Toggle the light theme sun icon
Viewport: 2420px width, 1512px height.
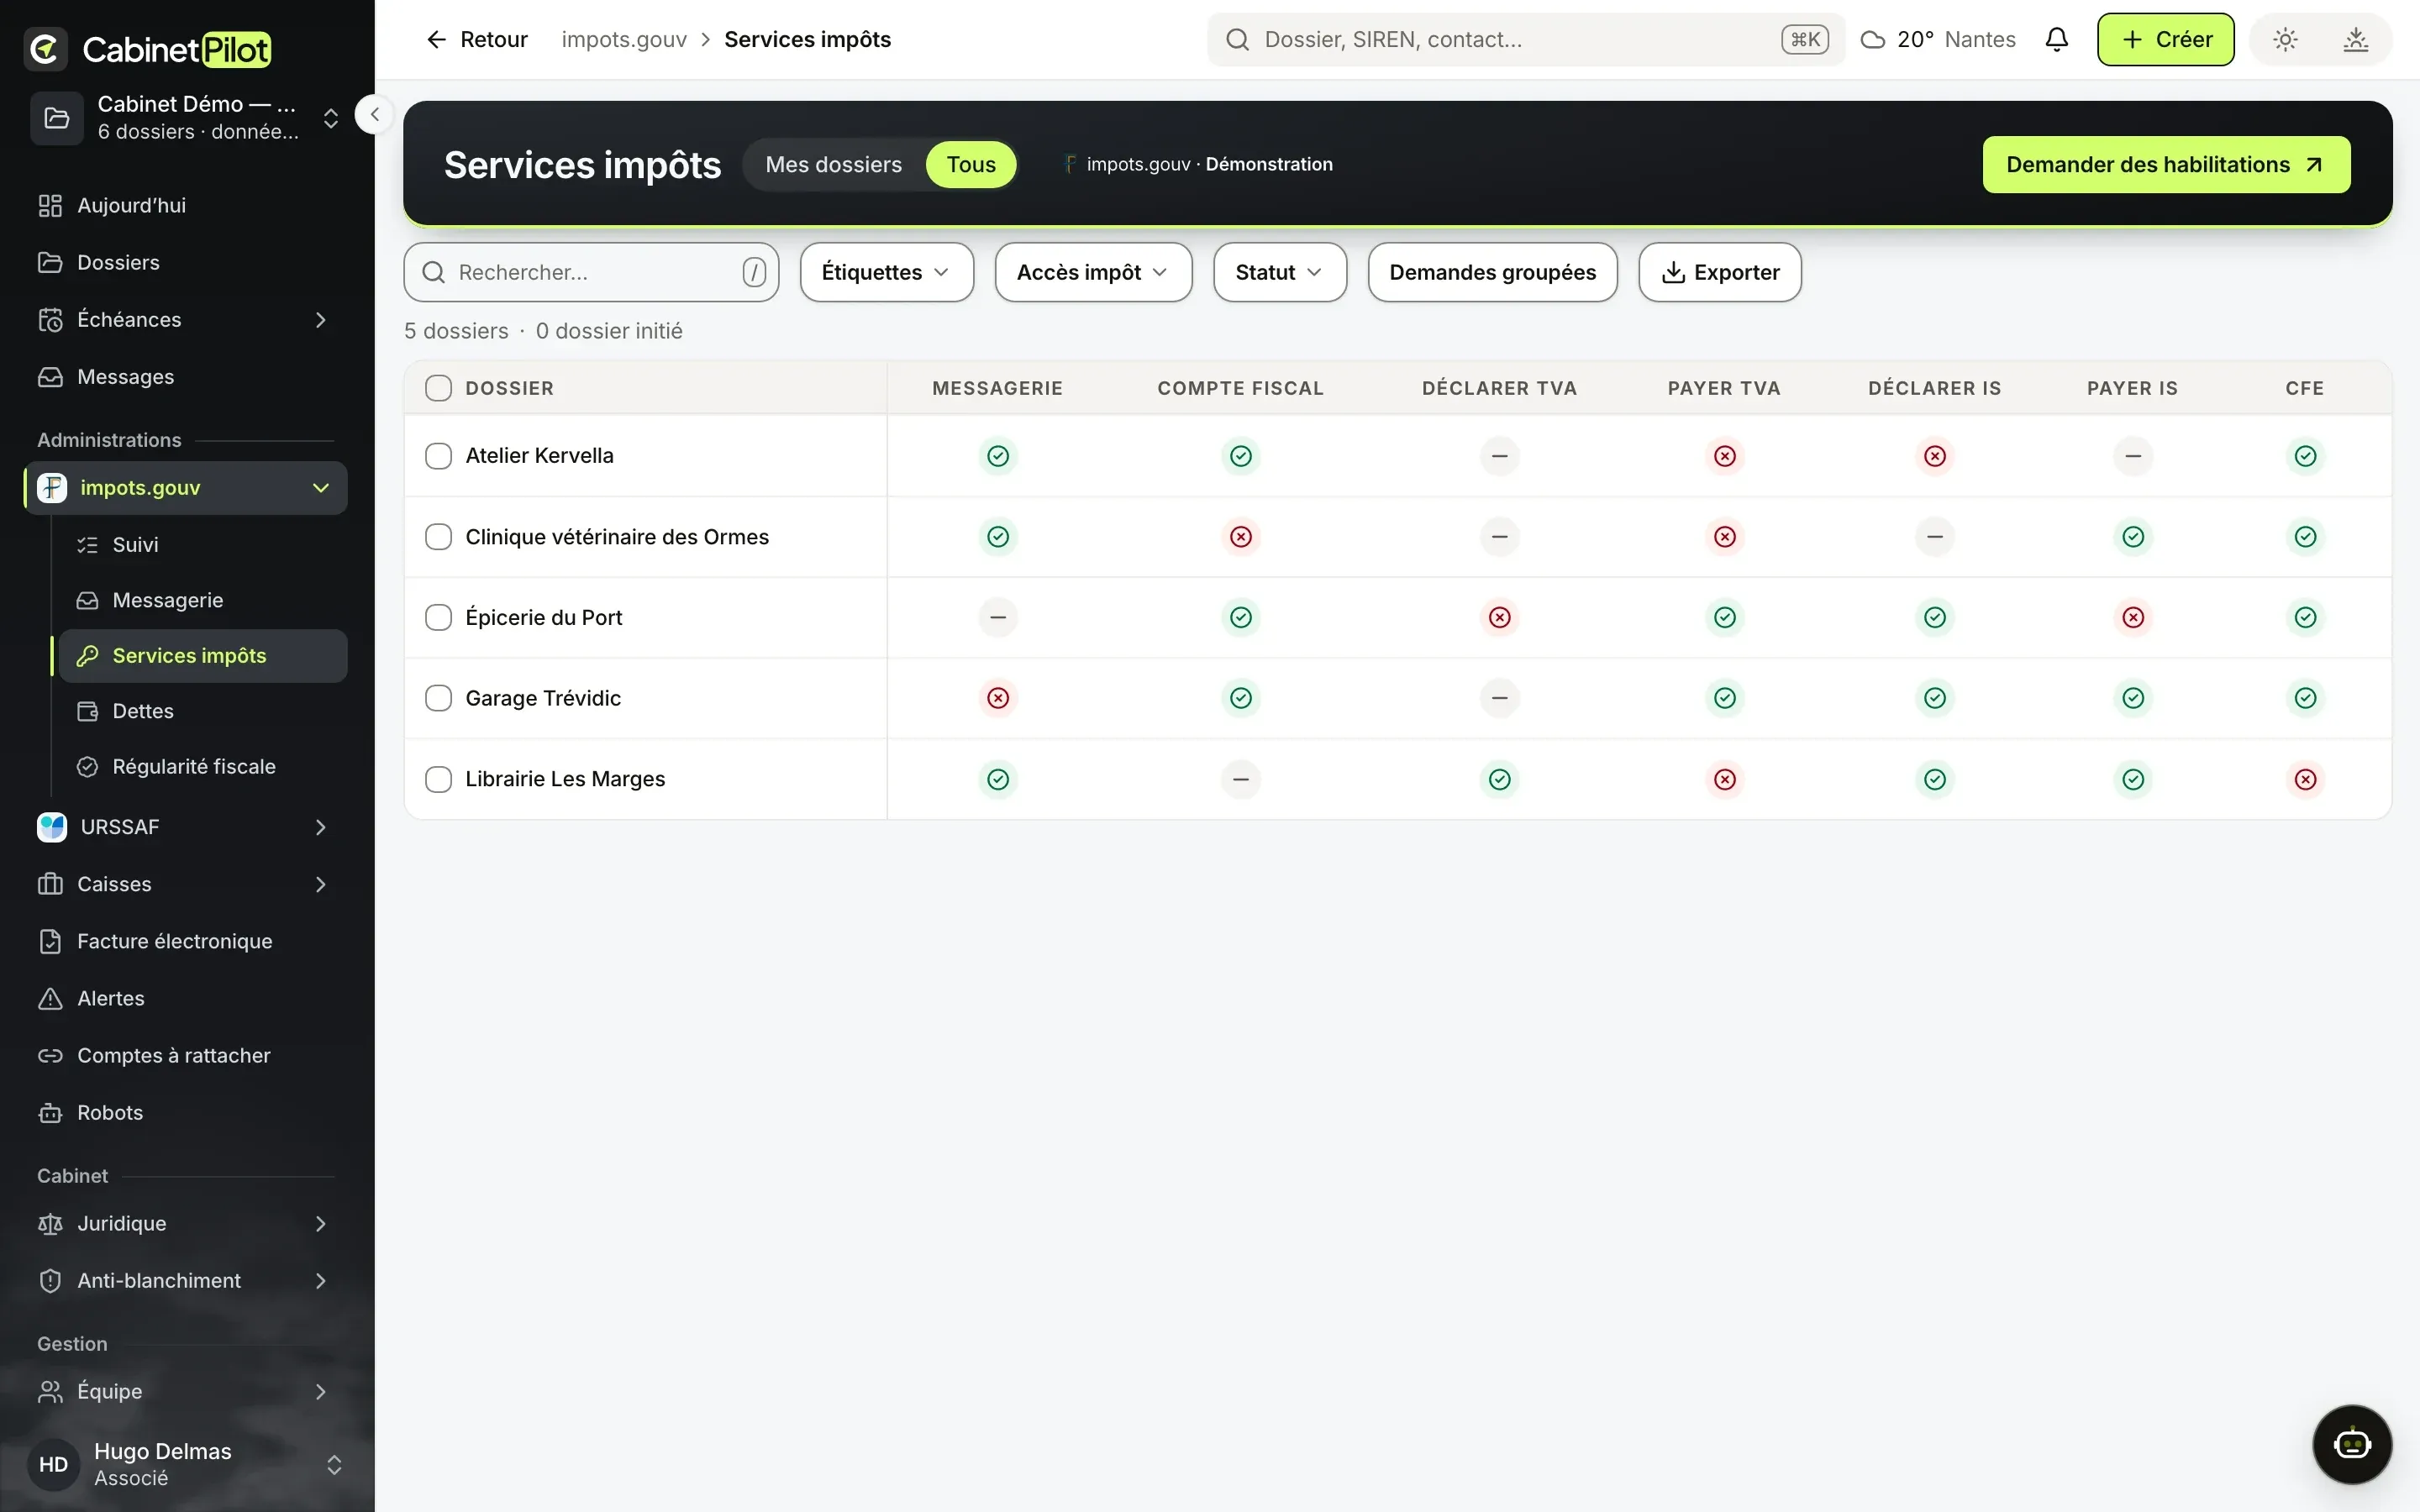(2285, 40)
